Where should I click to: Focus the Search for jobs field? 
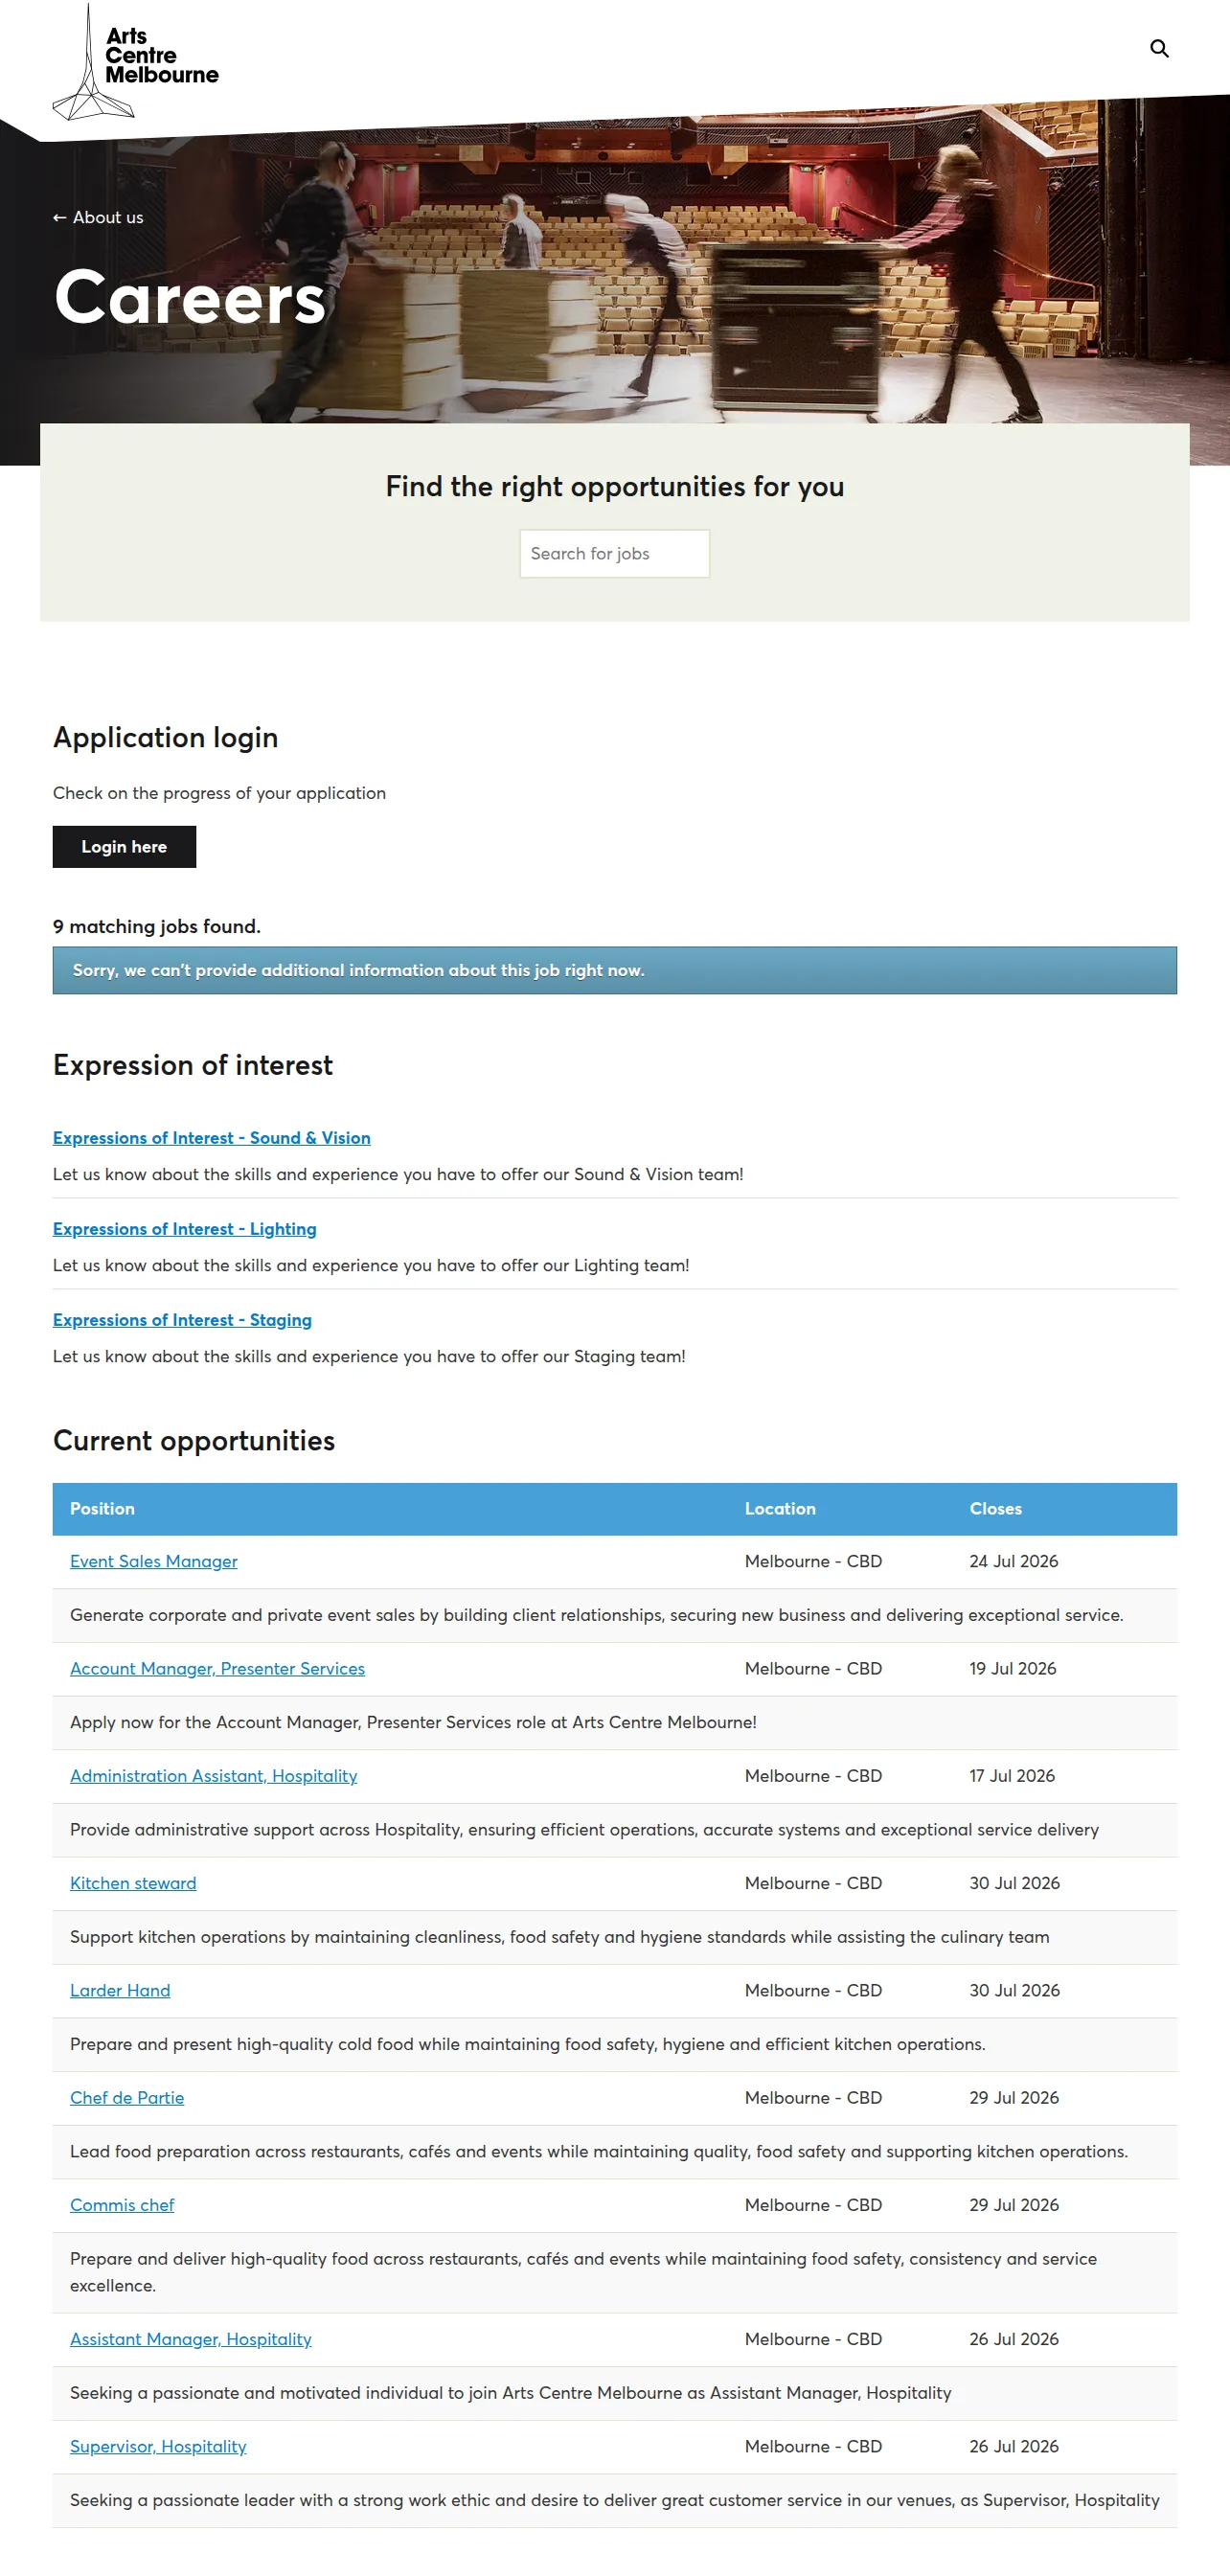[x=615, y=553]
